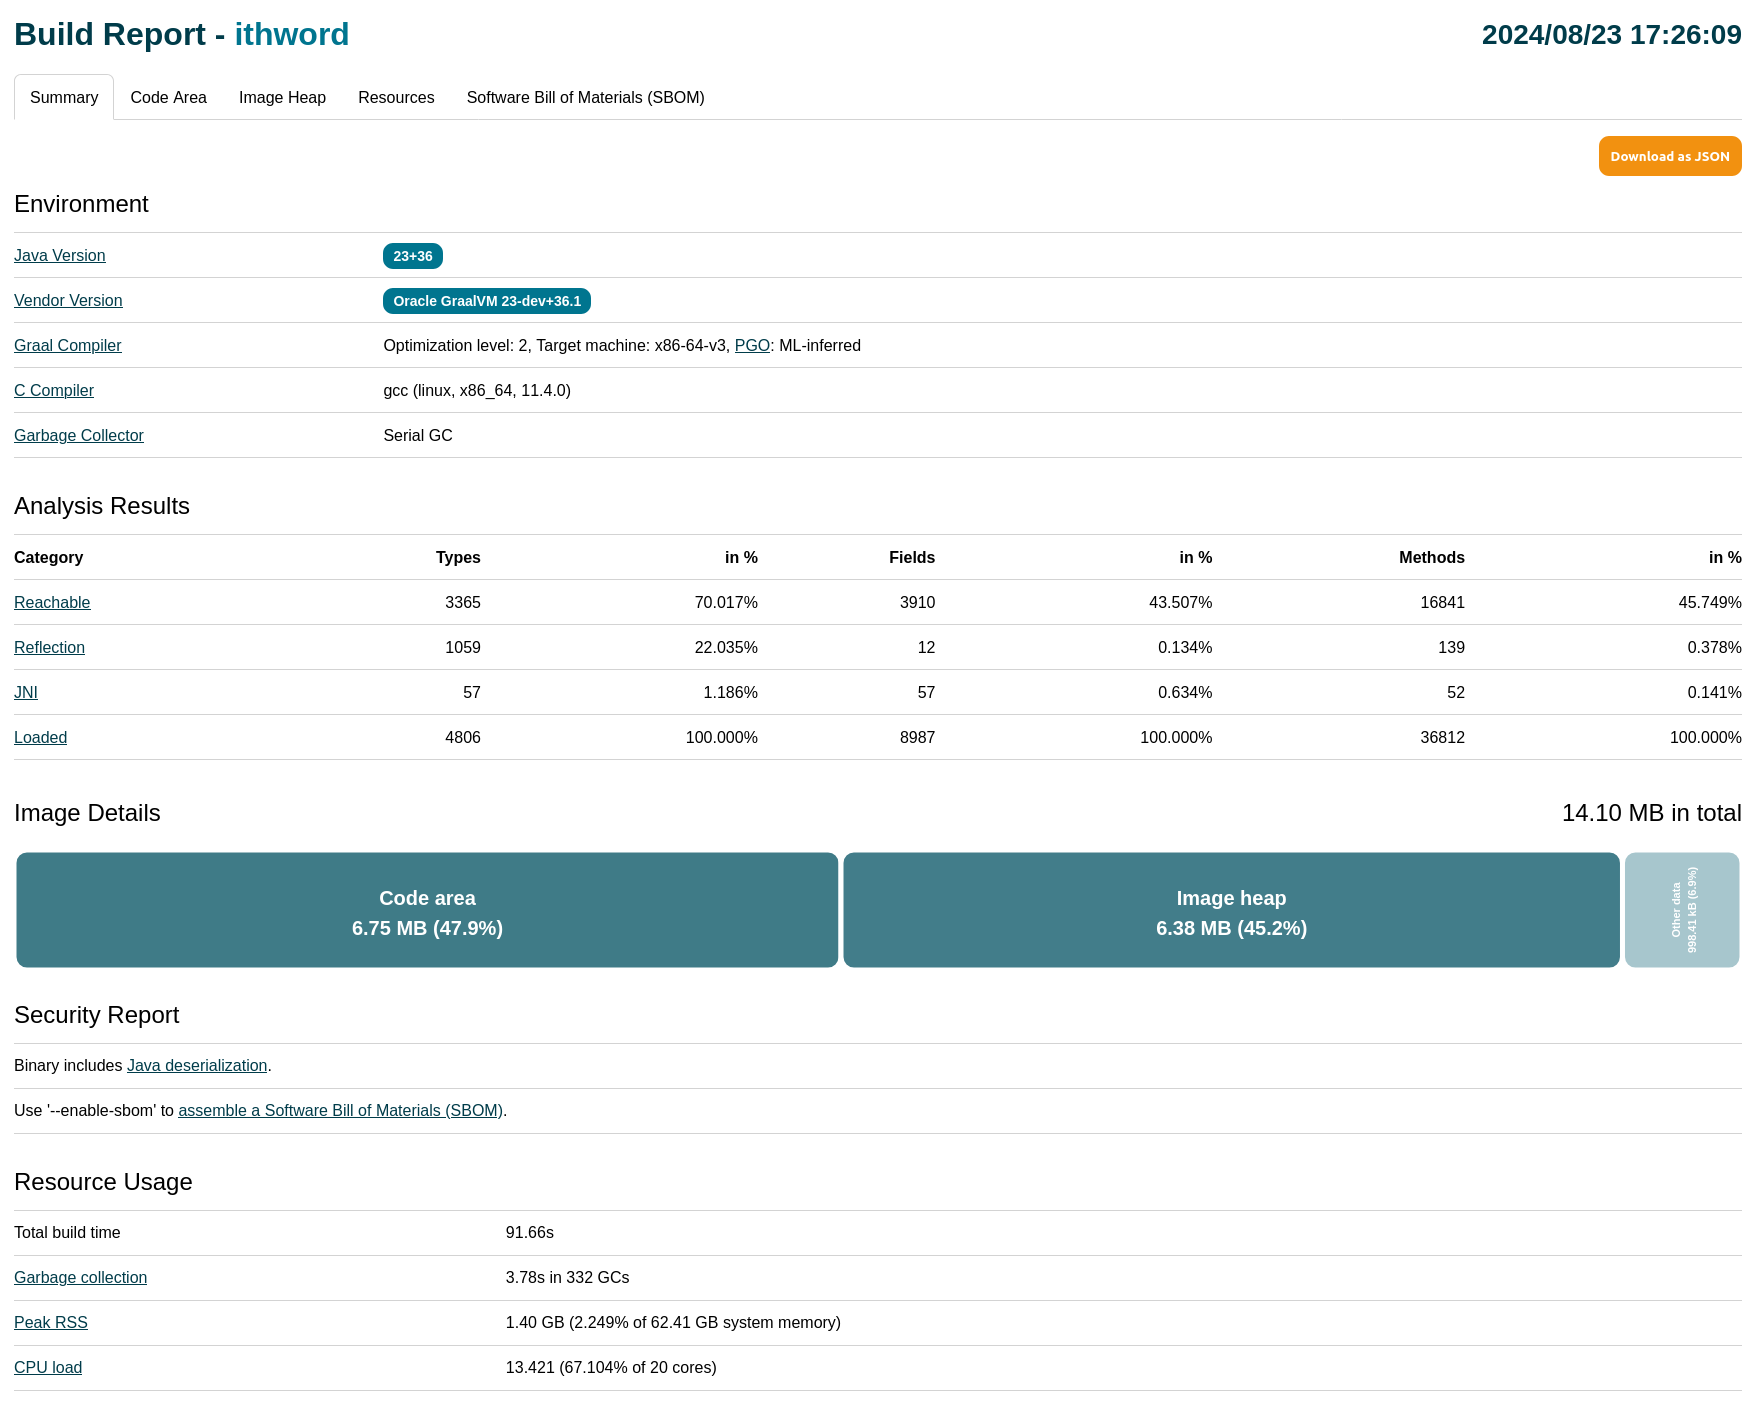This screenshot has height=1411, width=1760.
Task: Click the Peak RSS link
Action: click(x=51, y=1323)
